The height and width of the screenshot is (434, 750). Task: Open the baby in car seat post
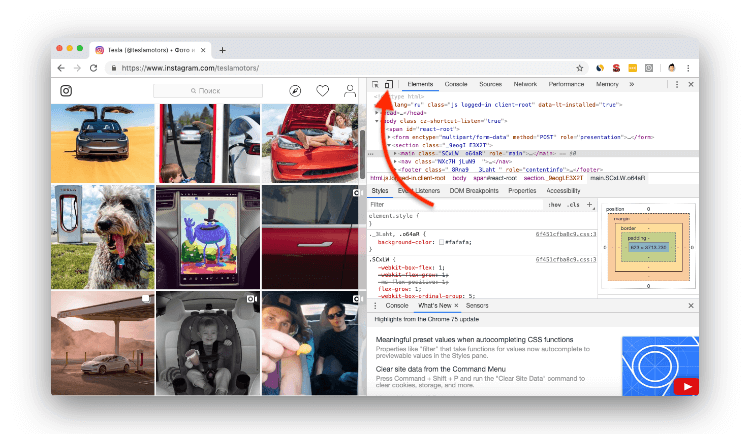tap(208, 343)
